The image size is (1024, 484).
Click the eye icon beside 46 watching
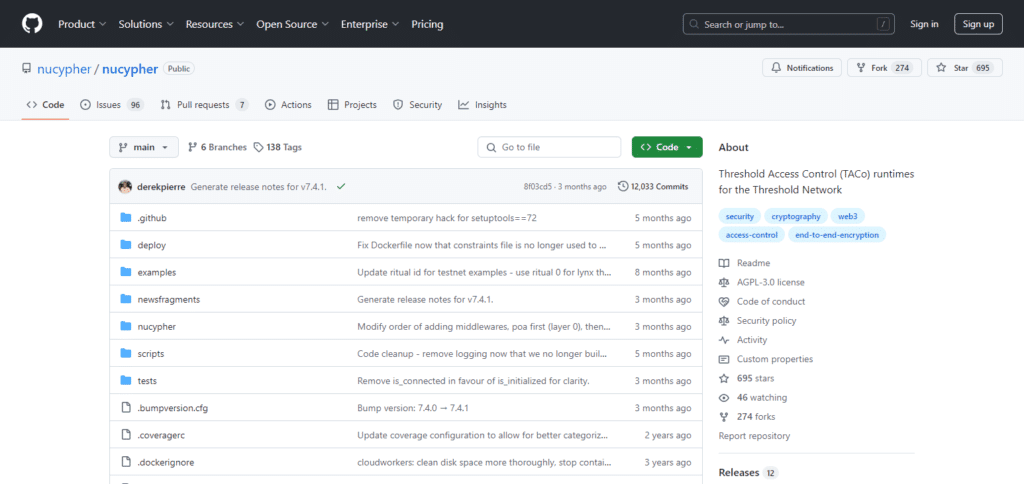click(x=724, y=397)
